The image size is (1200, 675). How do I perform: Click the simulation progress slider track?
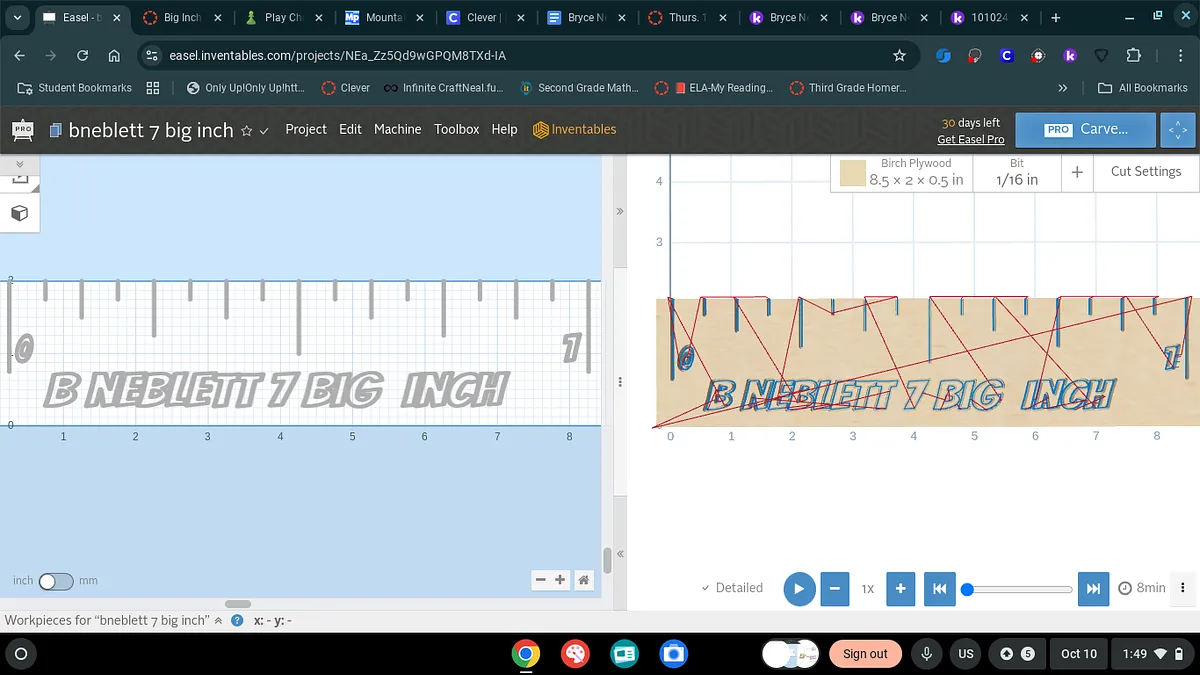click(x=1020, y=589)
